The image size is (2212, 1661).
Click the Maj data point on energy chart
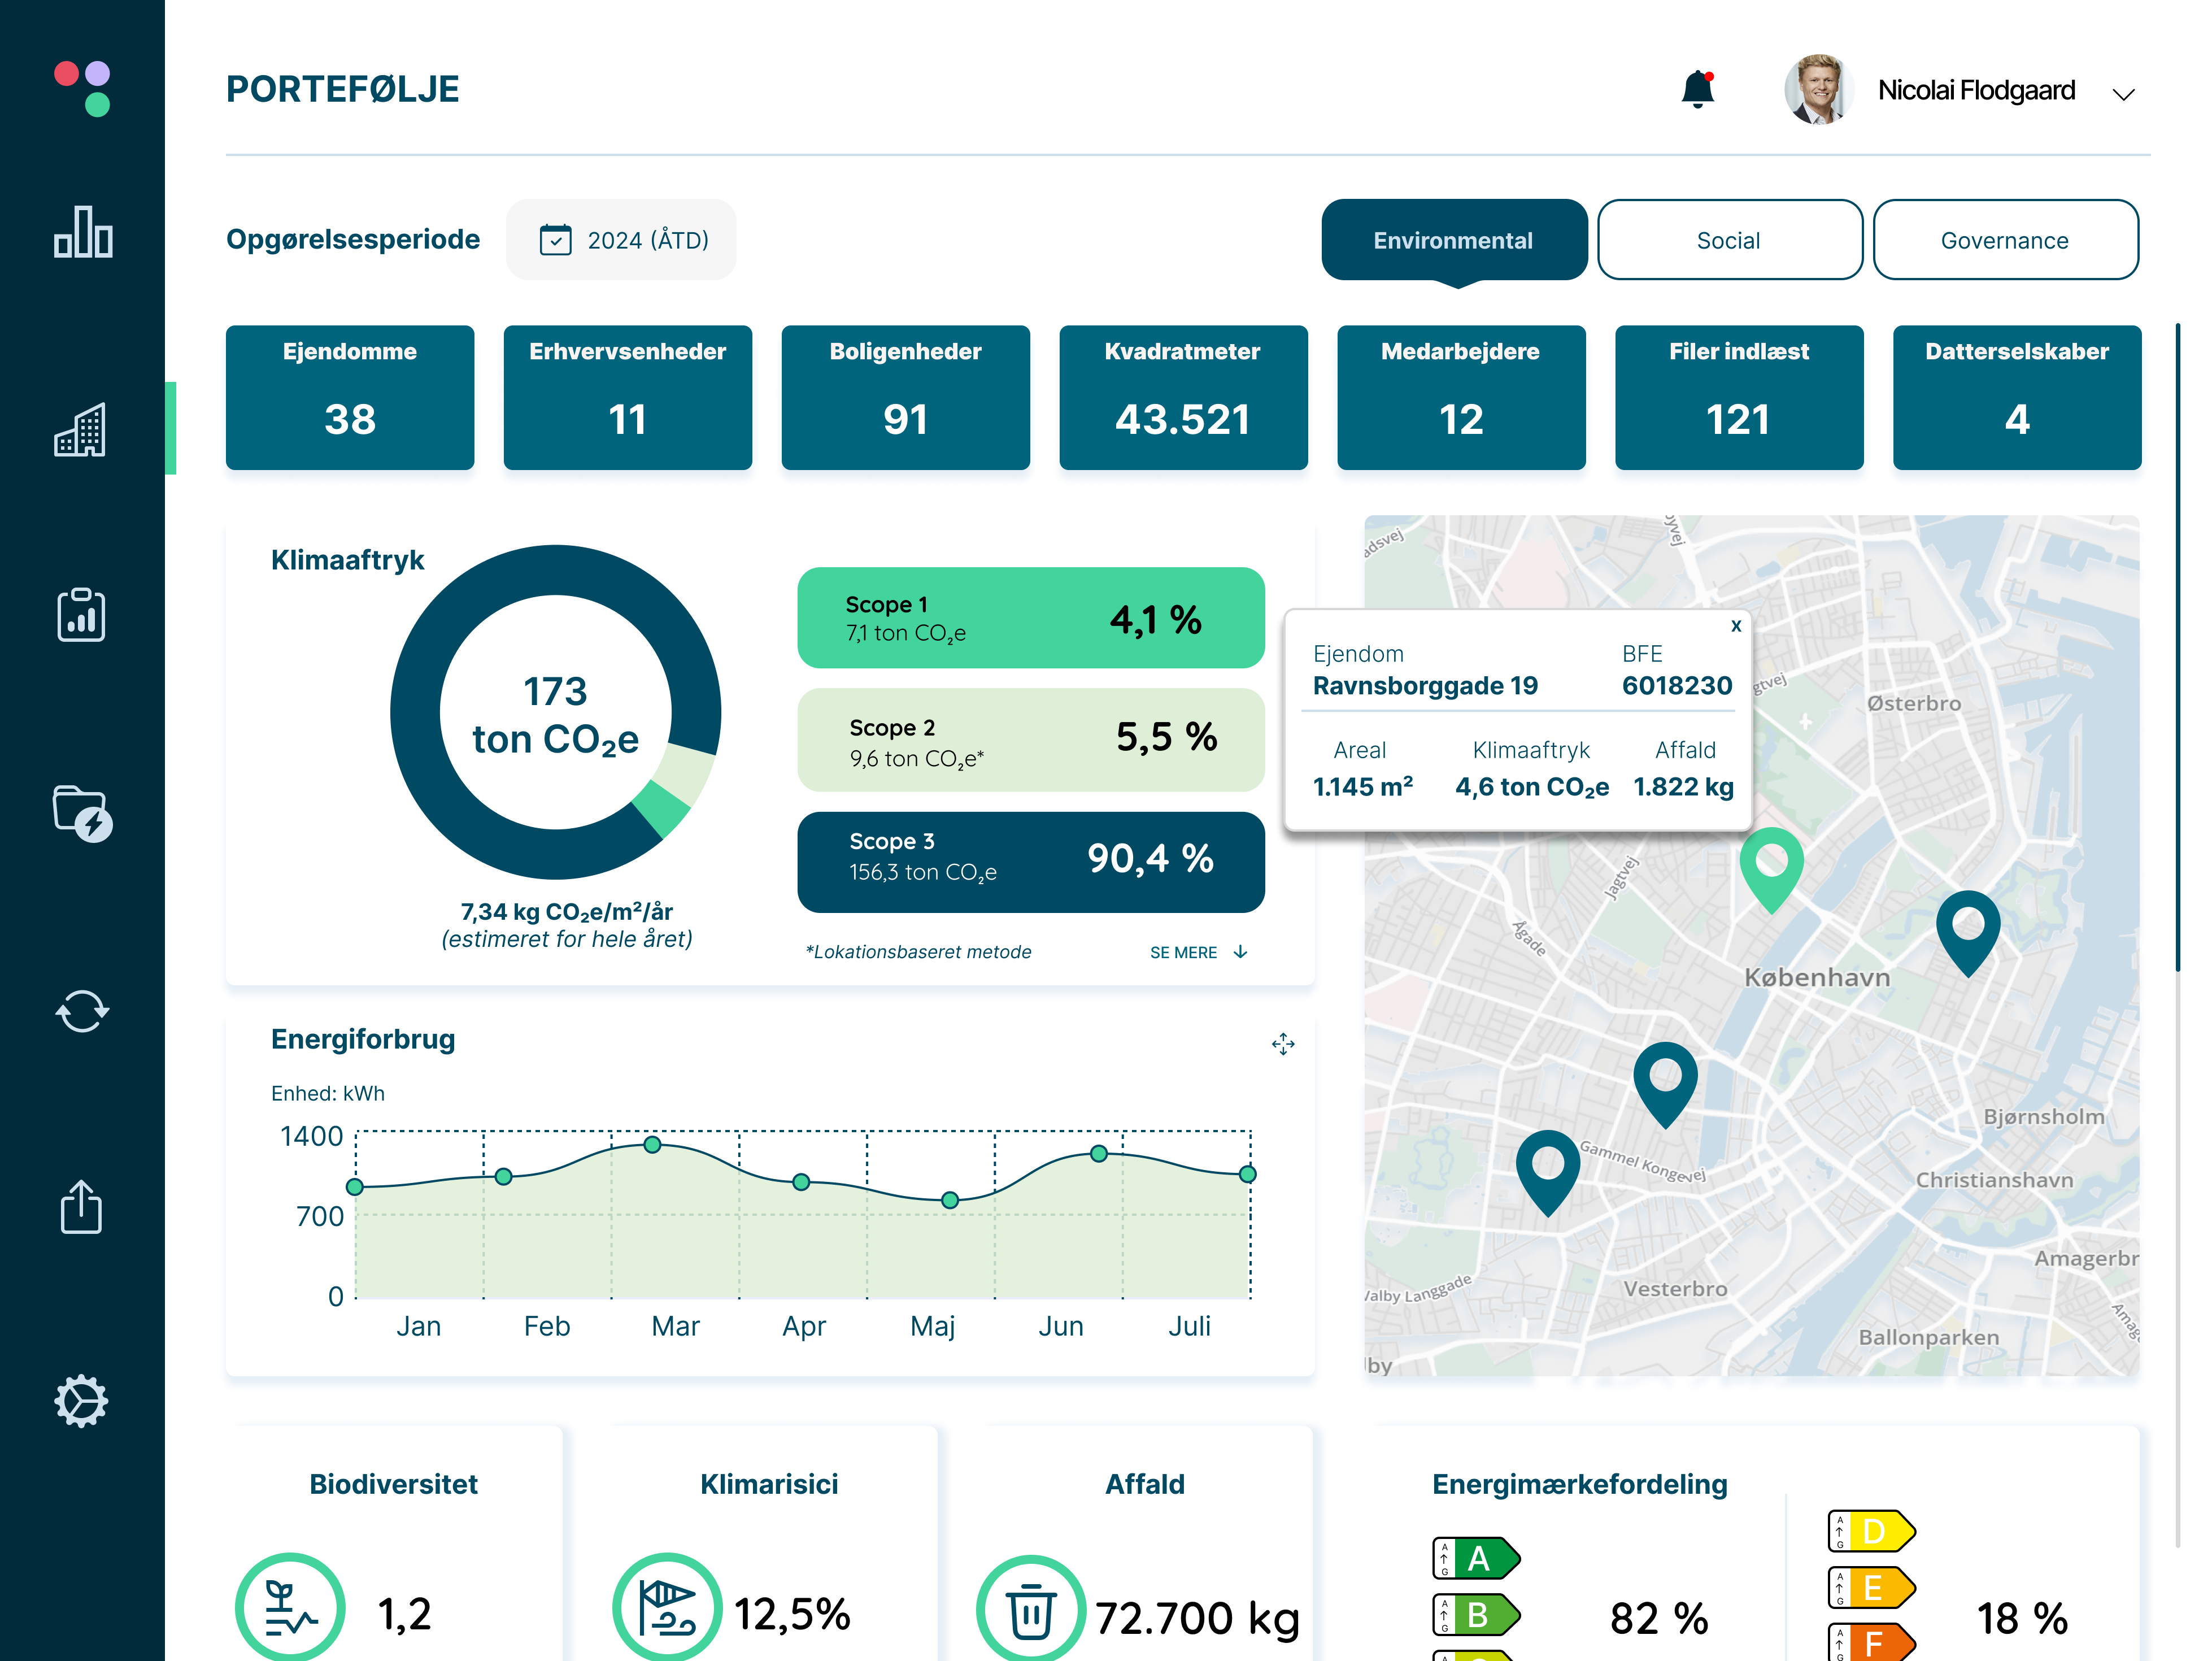950,1200
